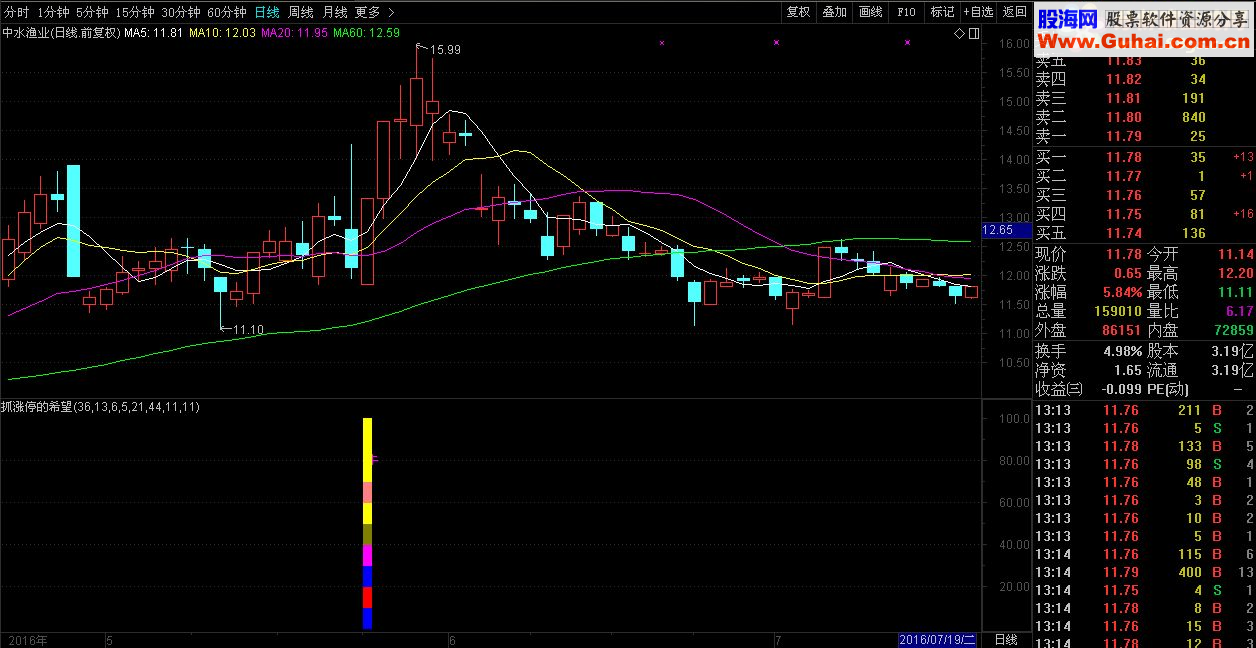Click the 卖一 11.79 order row
Screen dimensions: 1256x648
[x=1144, y=137]
